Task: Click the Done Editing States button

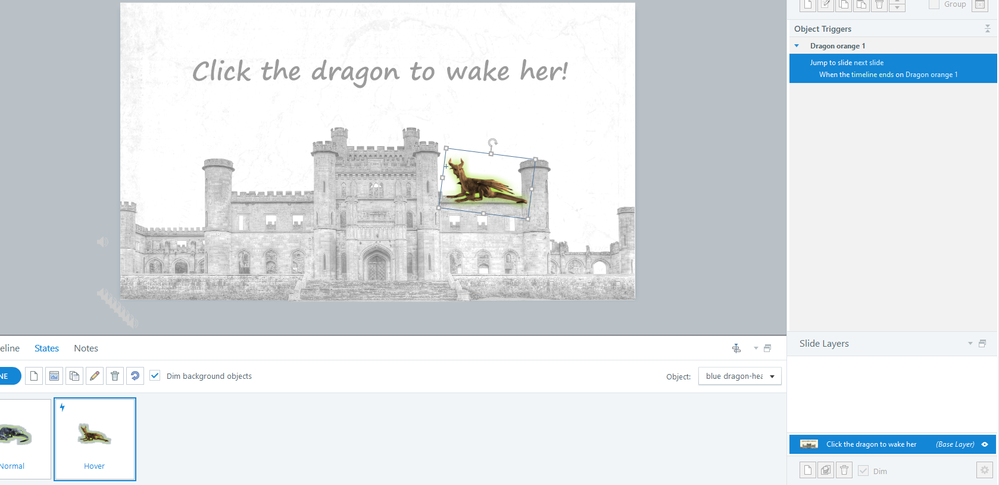Action: pyautogui.click(x=10, y=376)
